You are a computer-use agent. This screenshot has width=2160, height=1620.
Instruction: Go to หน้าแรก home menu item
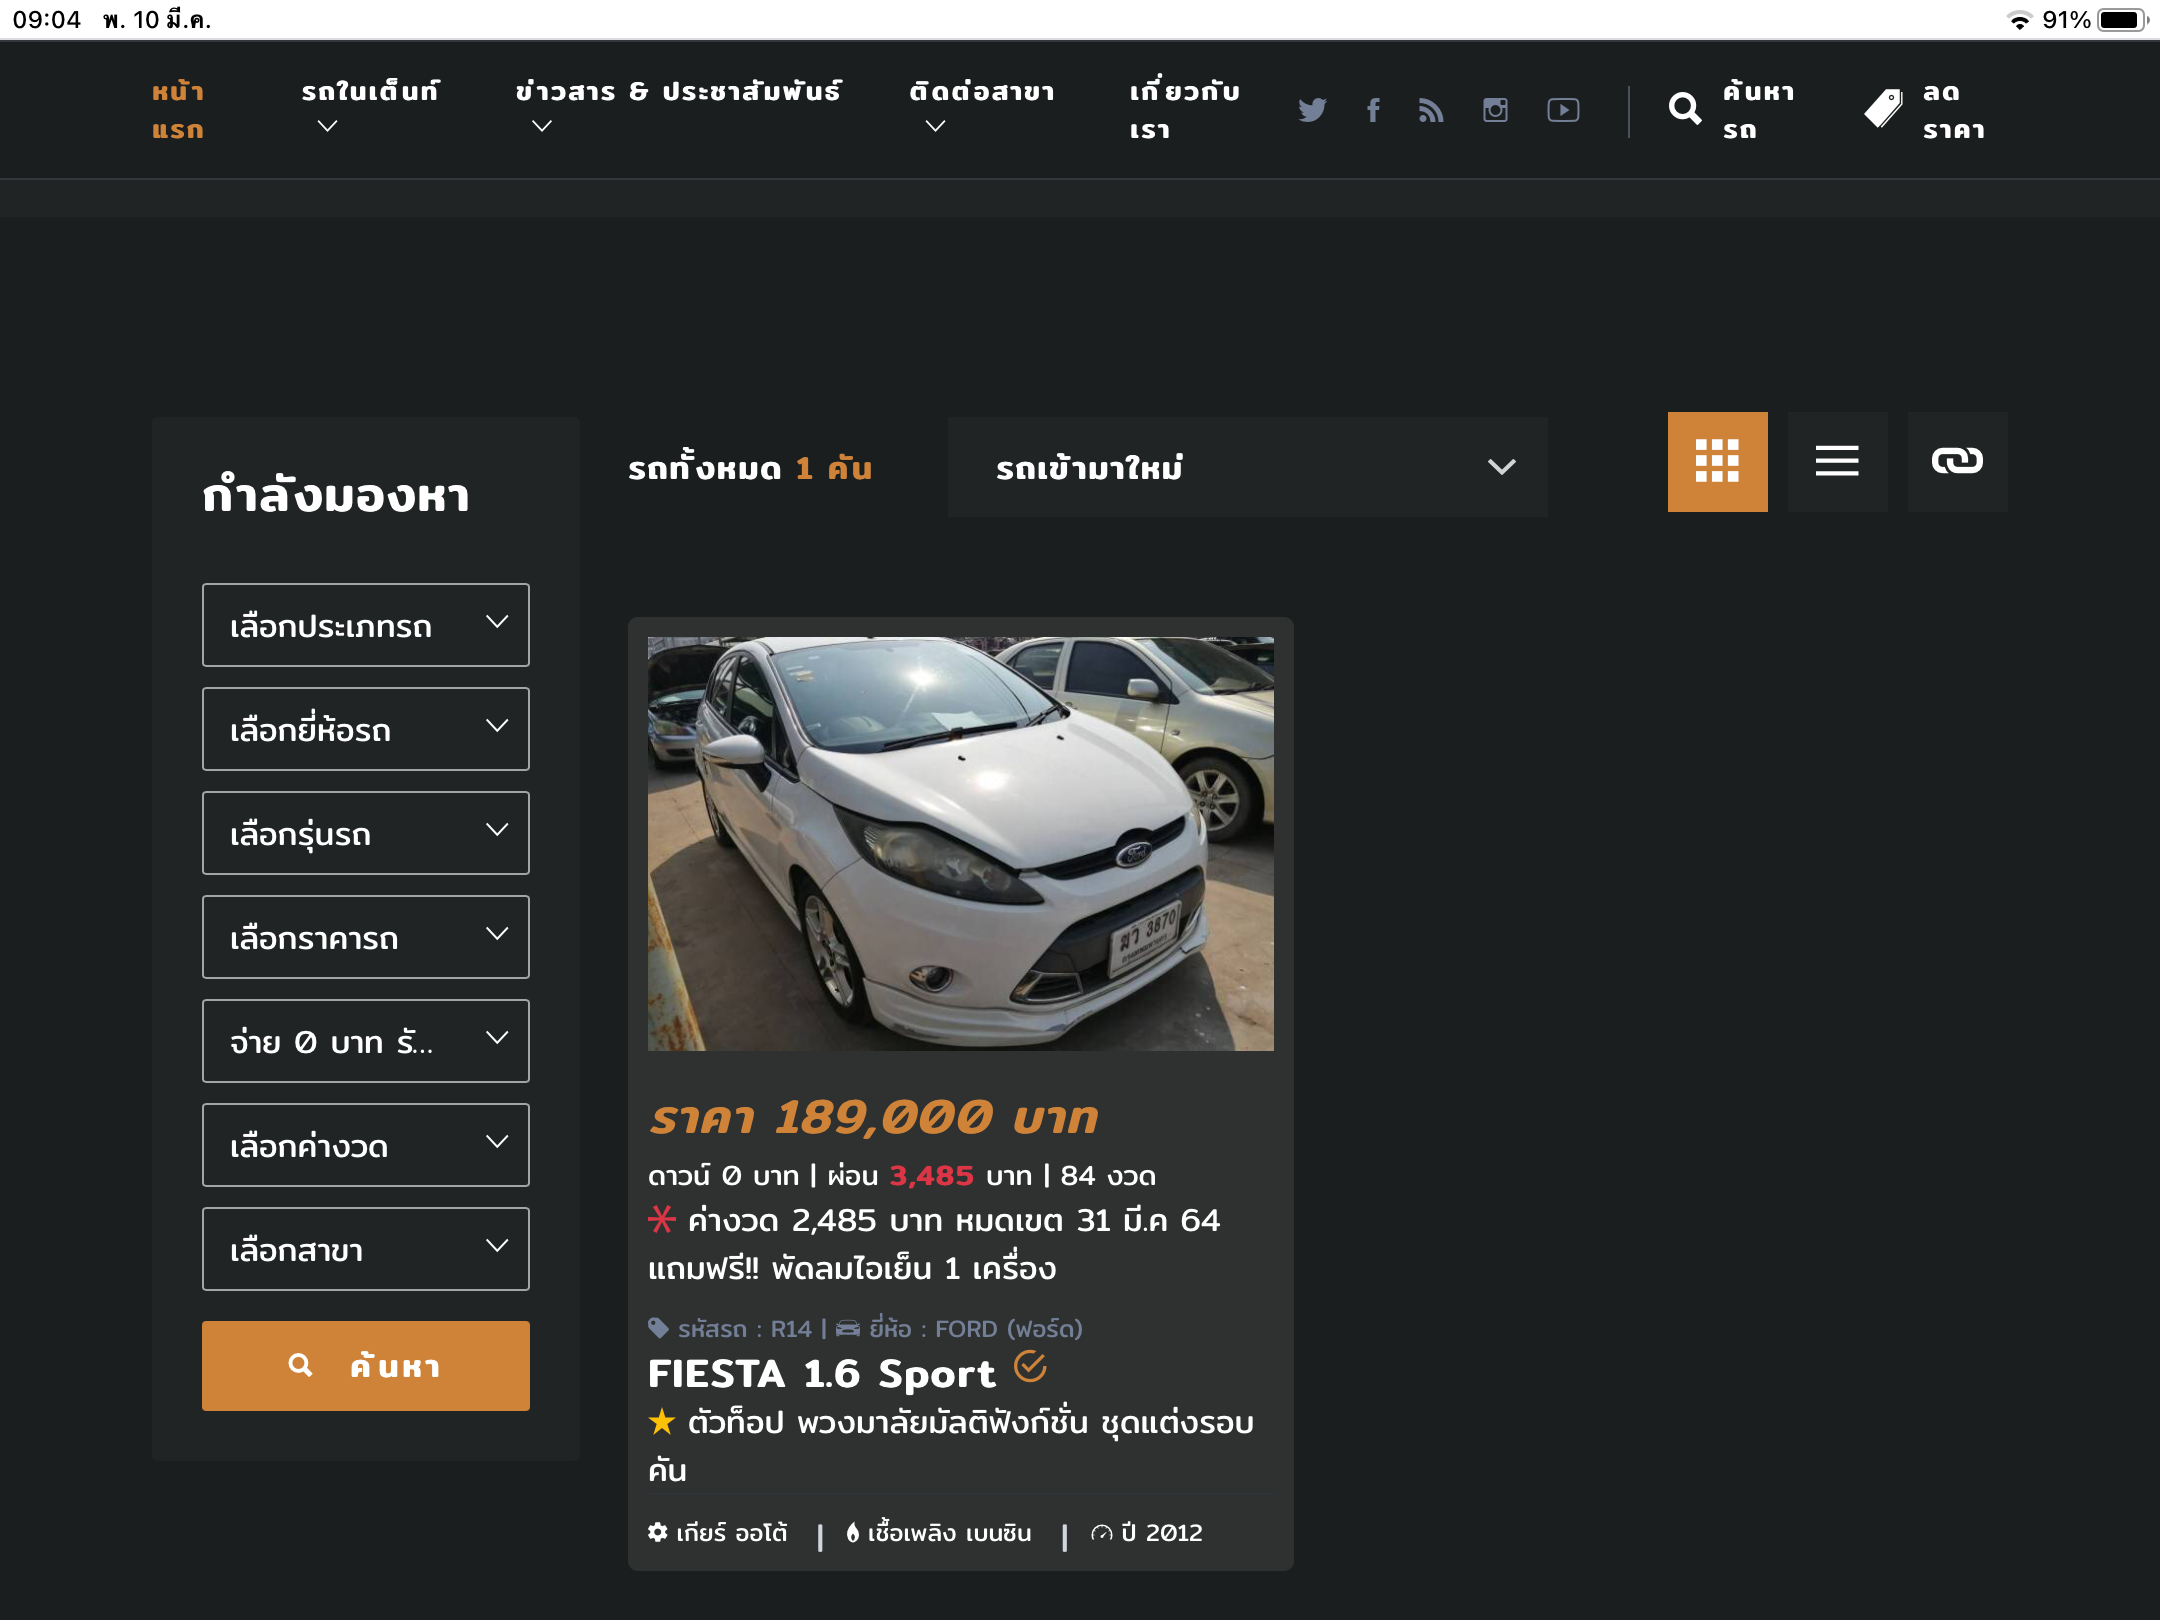[178, 110]
